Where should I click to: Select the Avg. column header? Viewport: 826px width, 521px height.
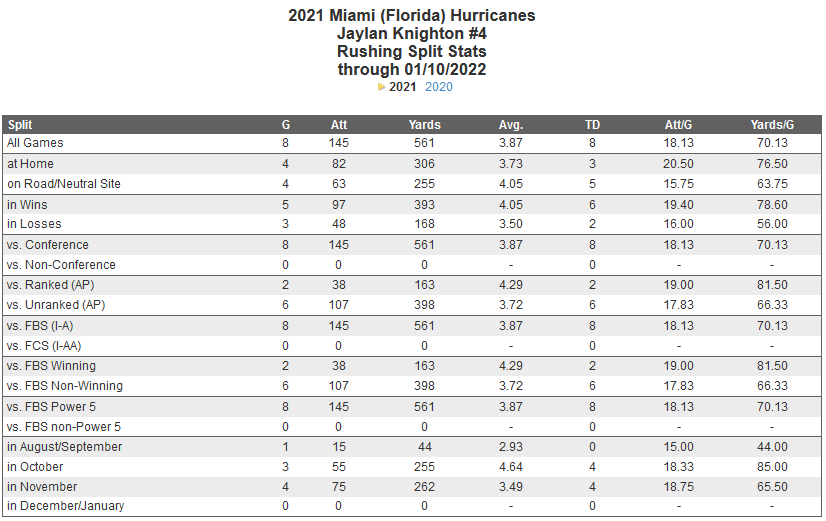click(x=511, y=125)
